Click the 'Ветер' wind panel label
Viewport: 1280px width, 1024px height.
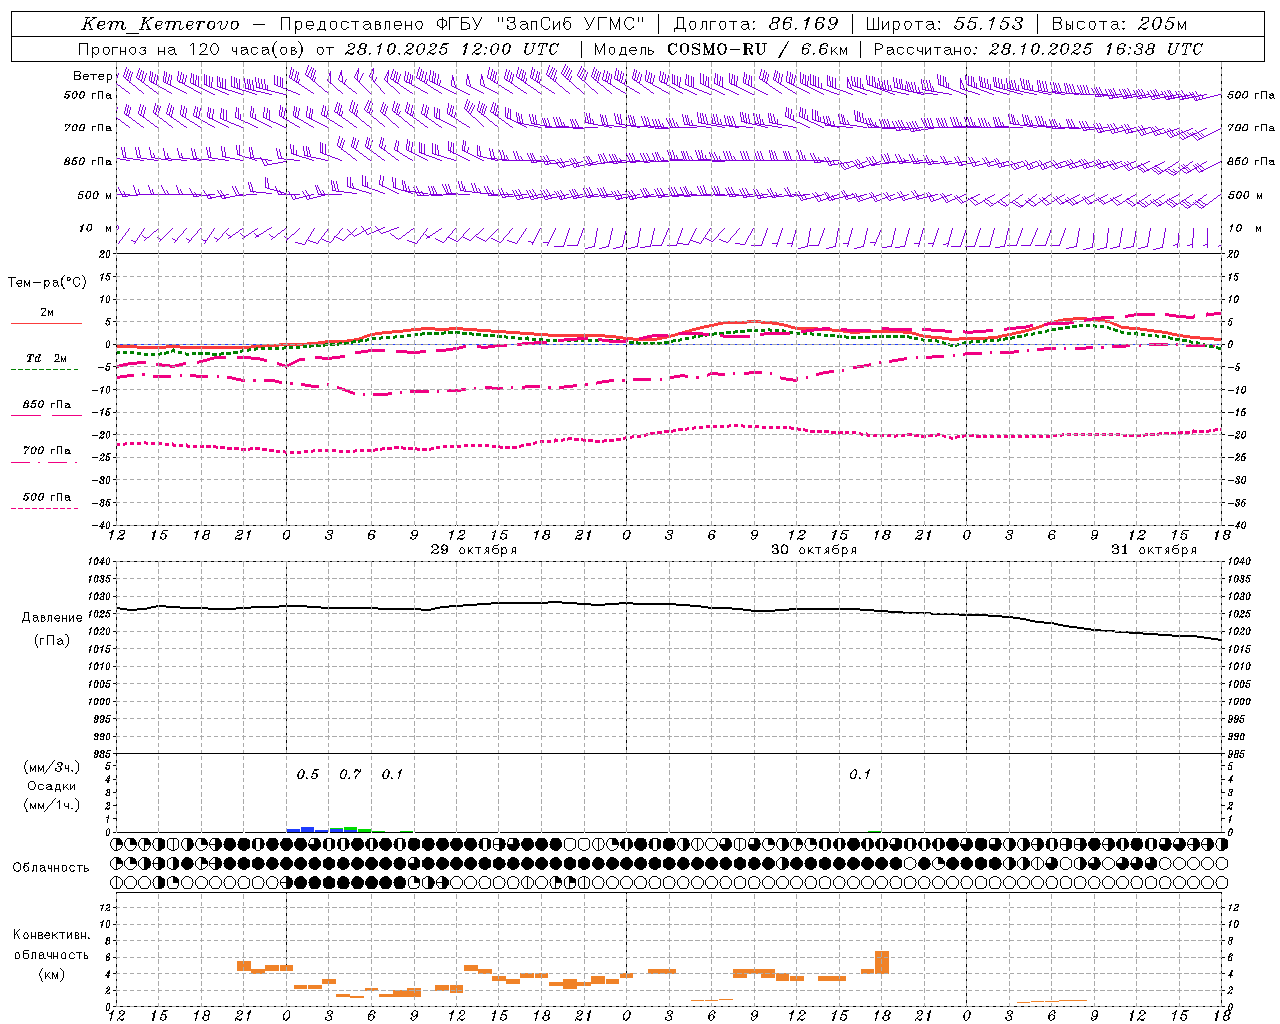[92, 76]
